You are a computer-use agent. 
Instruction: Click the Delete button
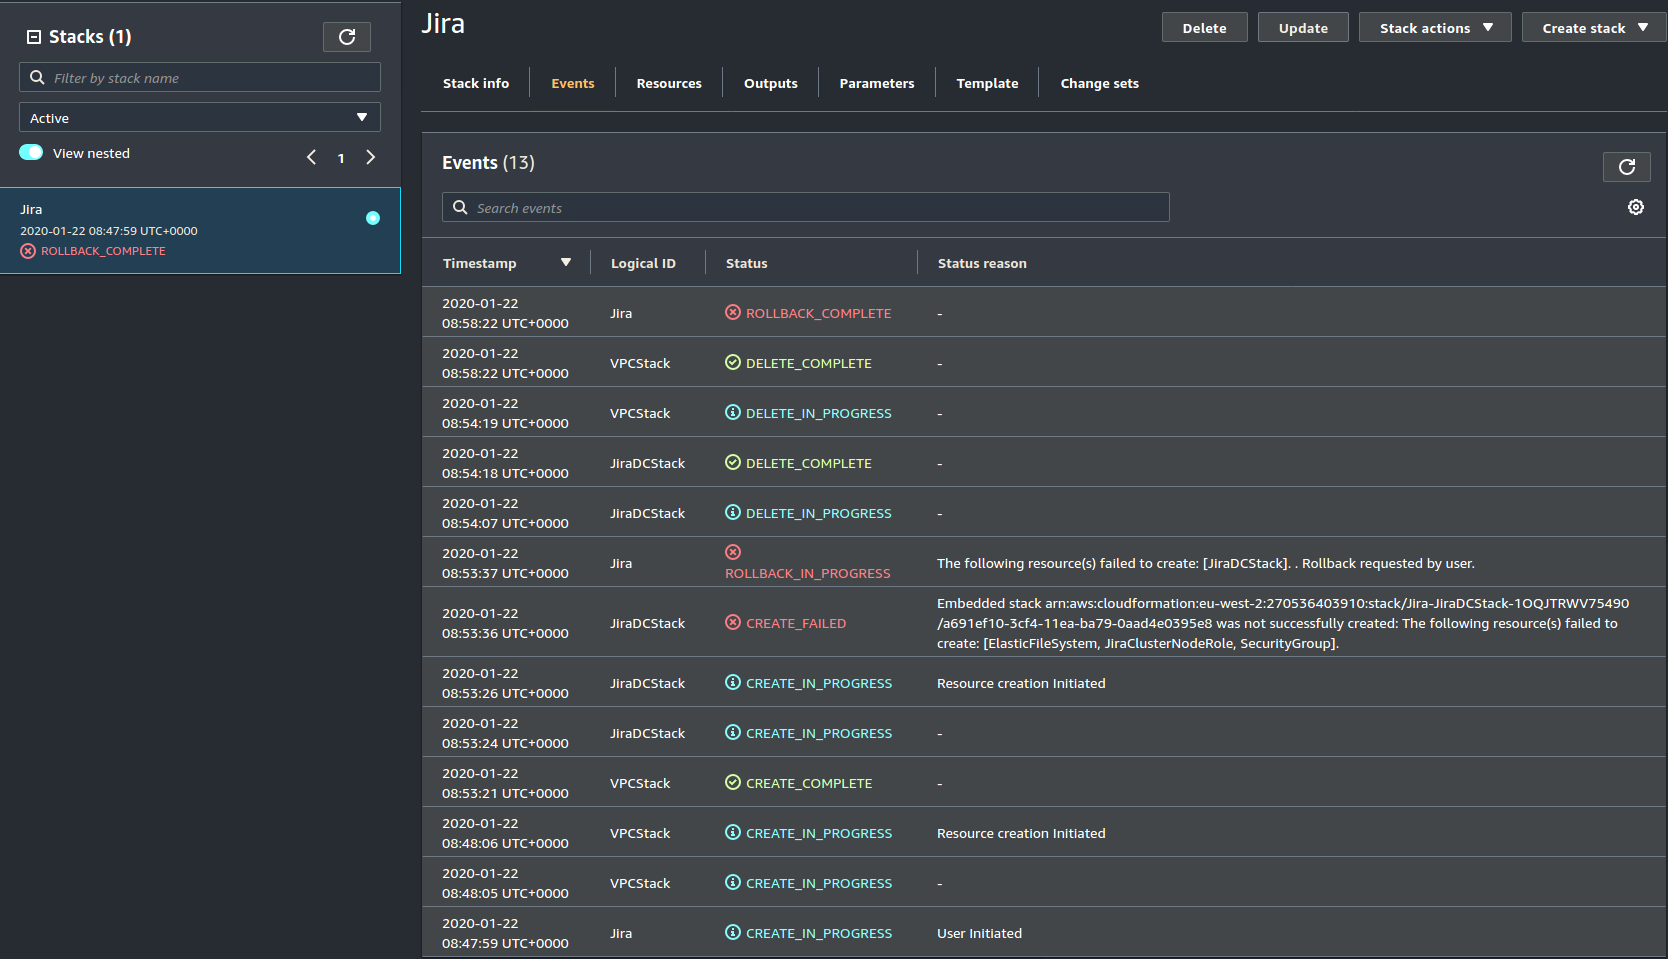point(1204,27)
